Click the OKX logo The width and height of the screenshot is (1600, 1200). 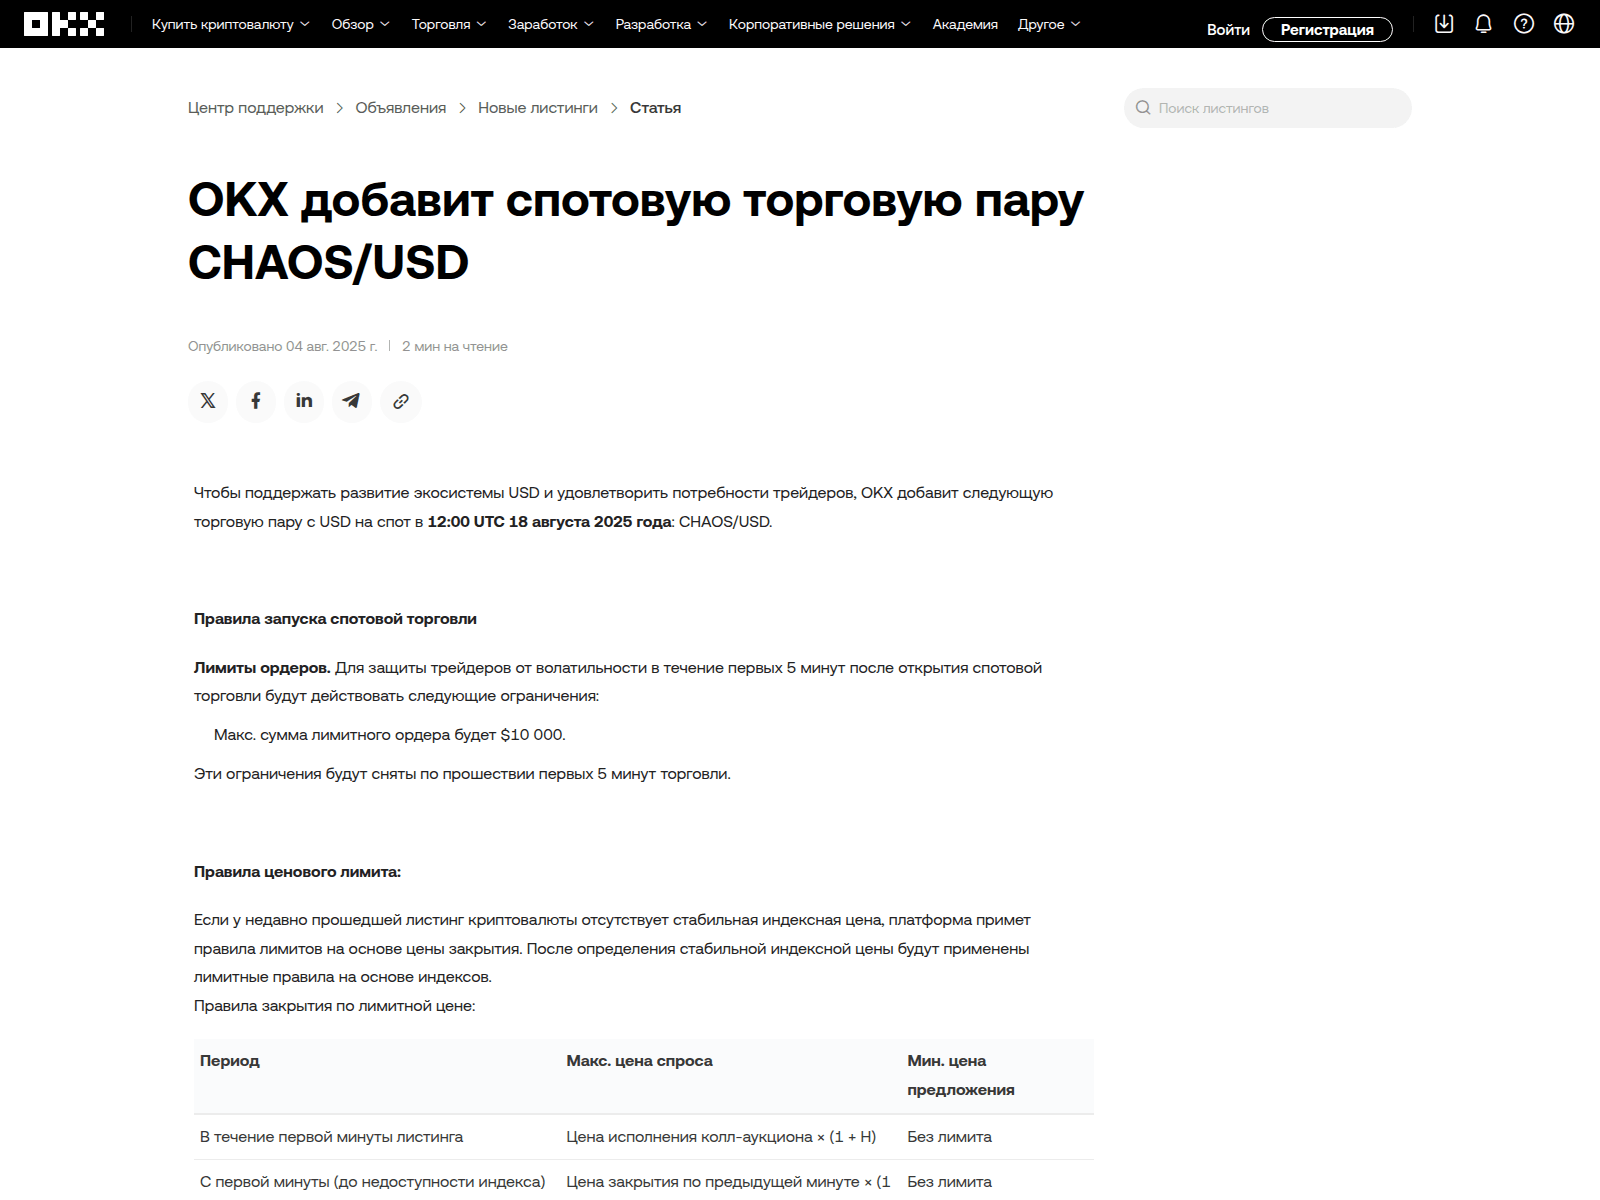tap(64, 24)
